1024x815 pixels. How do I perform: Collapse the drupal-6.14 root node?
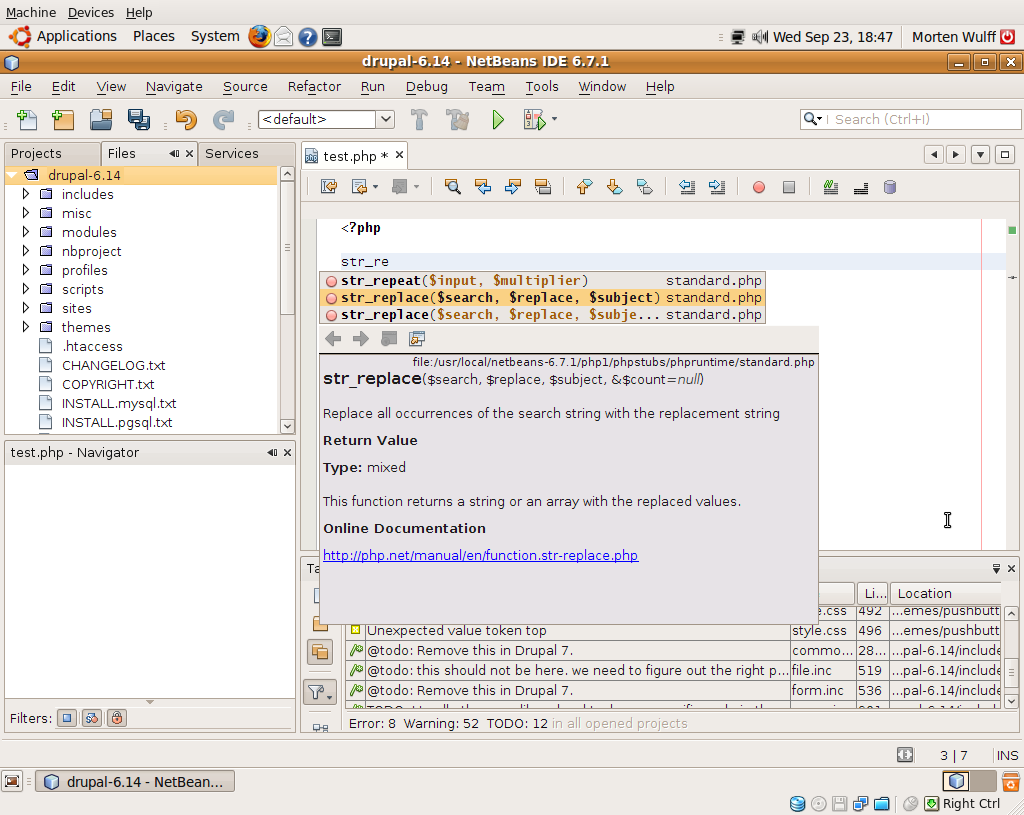point(12,175)
